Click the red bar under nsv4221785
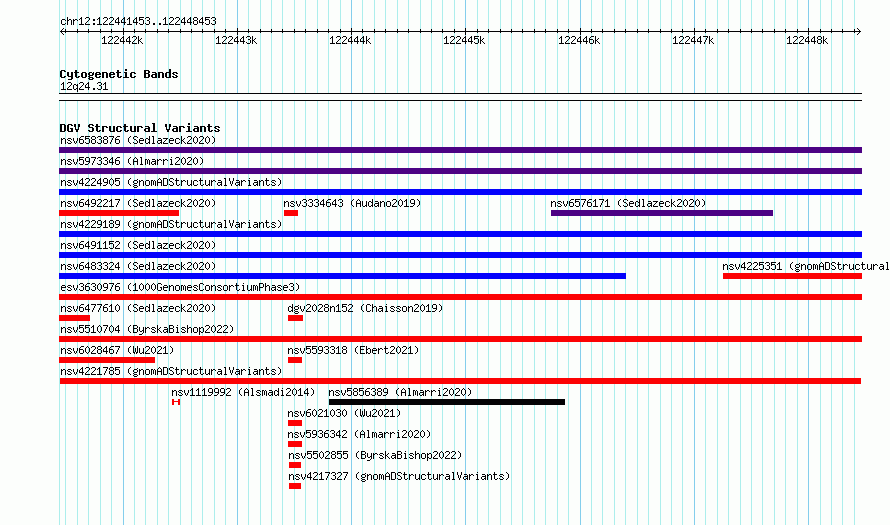890x525 pixels. coord(460,381)
